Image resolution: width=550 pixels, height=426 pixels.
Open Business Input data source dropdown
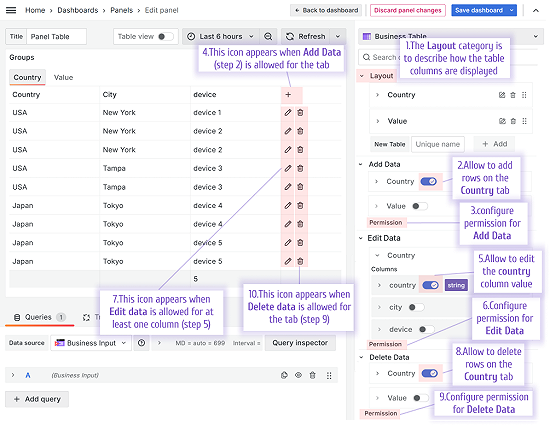click(91, 343)
